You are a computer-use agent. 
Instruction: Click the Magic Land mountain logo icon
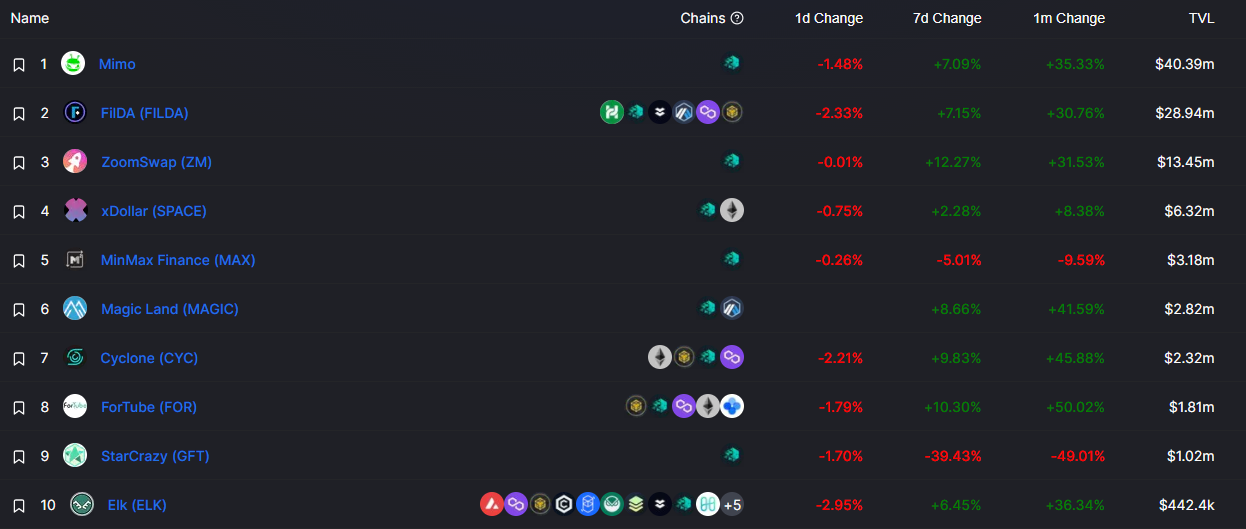click(x=75, y=308)
